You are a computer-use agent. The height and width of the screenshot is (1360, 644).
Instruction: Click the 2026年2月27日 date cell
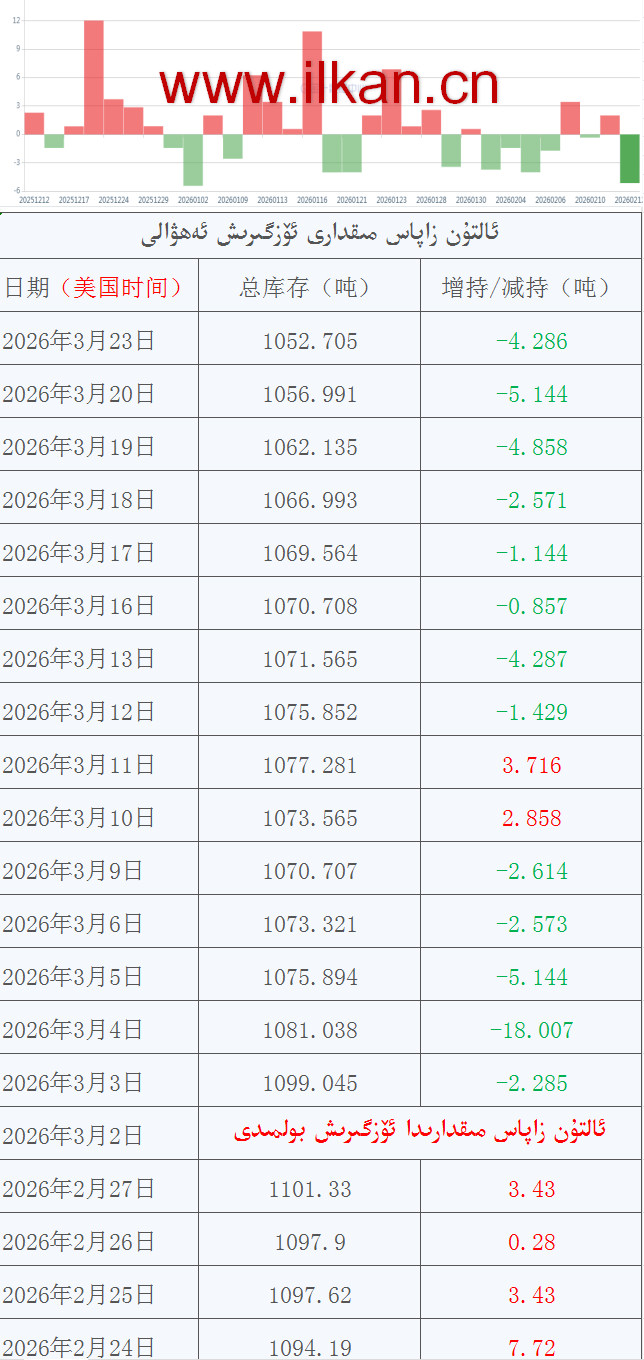(80, 1189)
